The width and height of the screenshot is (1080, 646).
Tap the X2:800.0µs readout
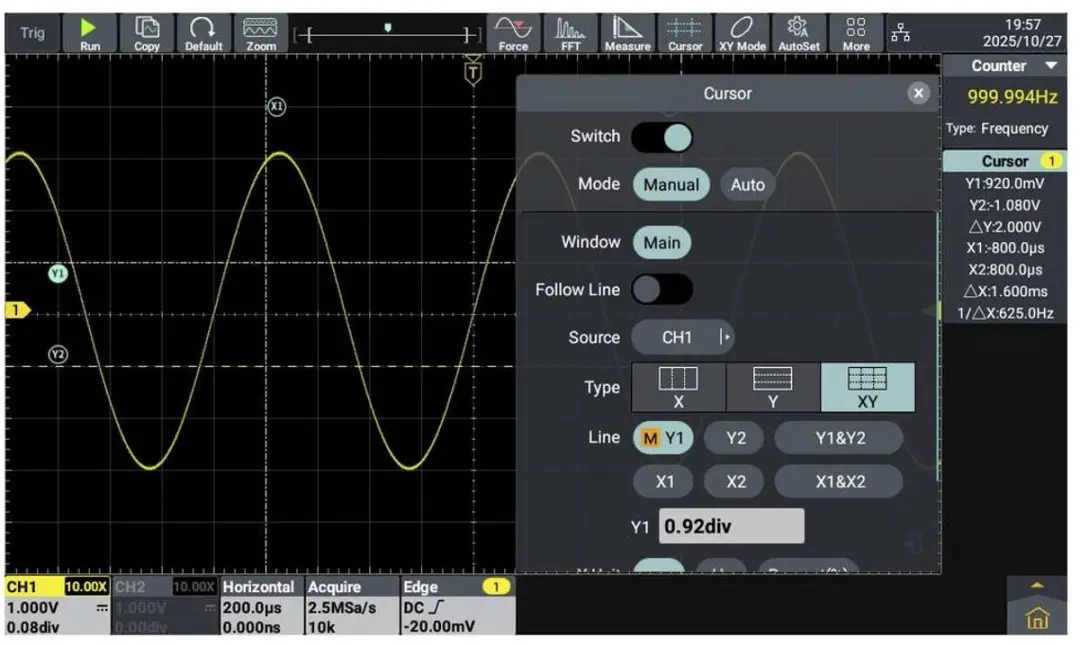1004,270
